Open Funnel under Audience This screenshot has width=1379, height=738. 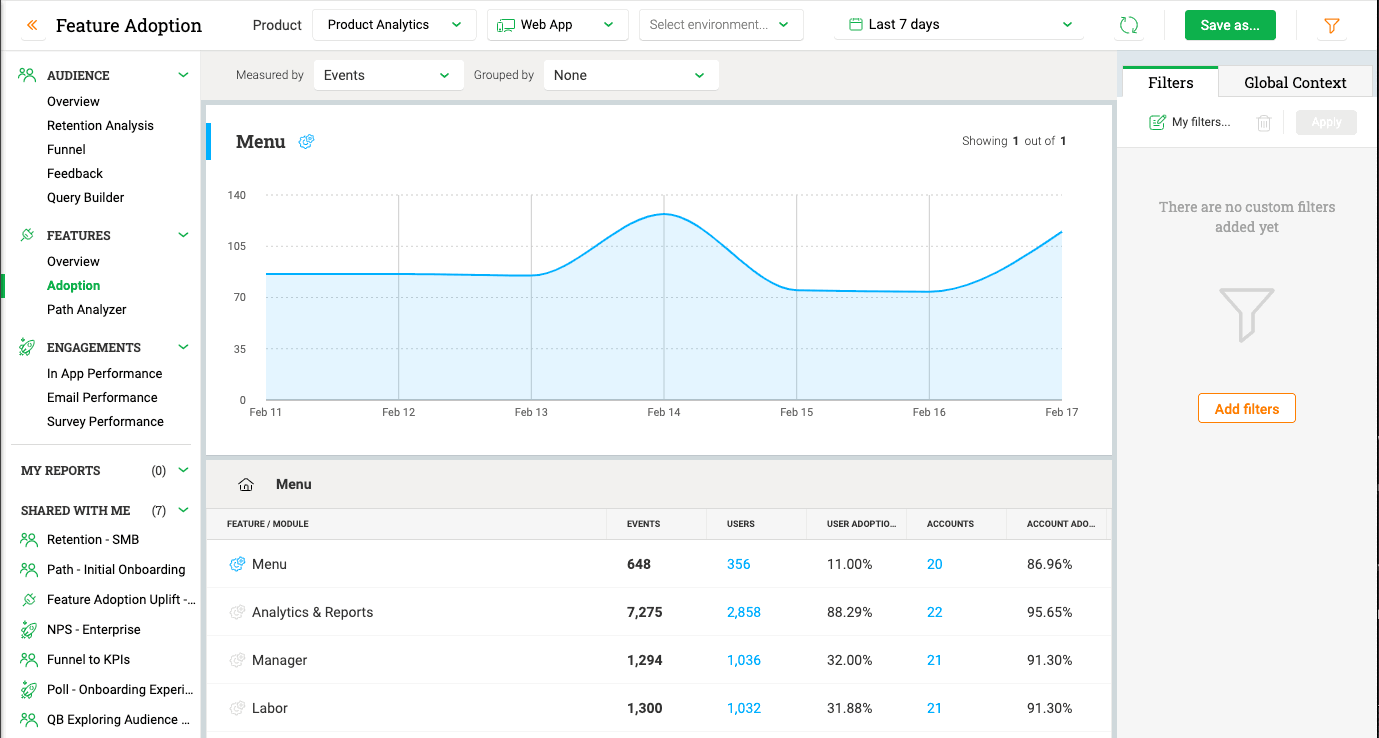[66, 149]
